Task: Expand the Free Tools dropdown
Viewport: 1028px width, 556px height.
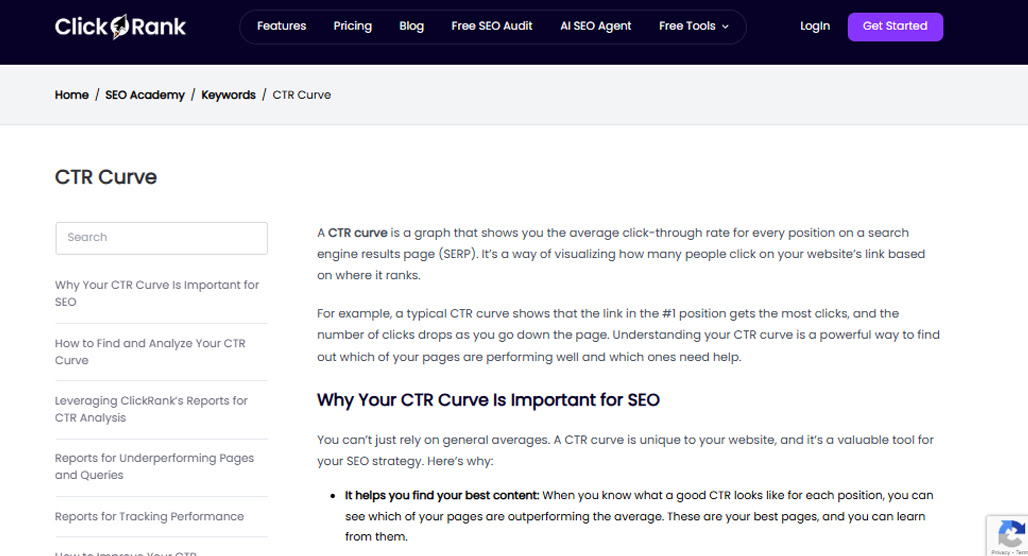Action: (x=694, y=26)
